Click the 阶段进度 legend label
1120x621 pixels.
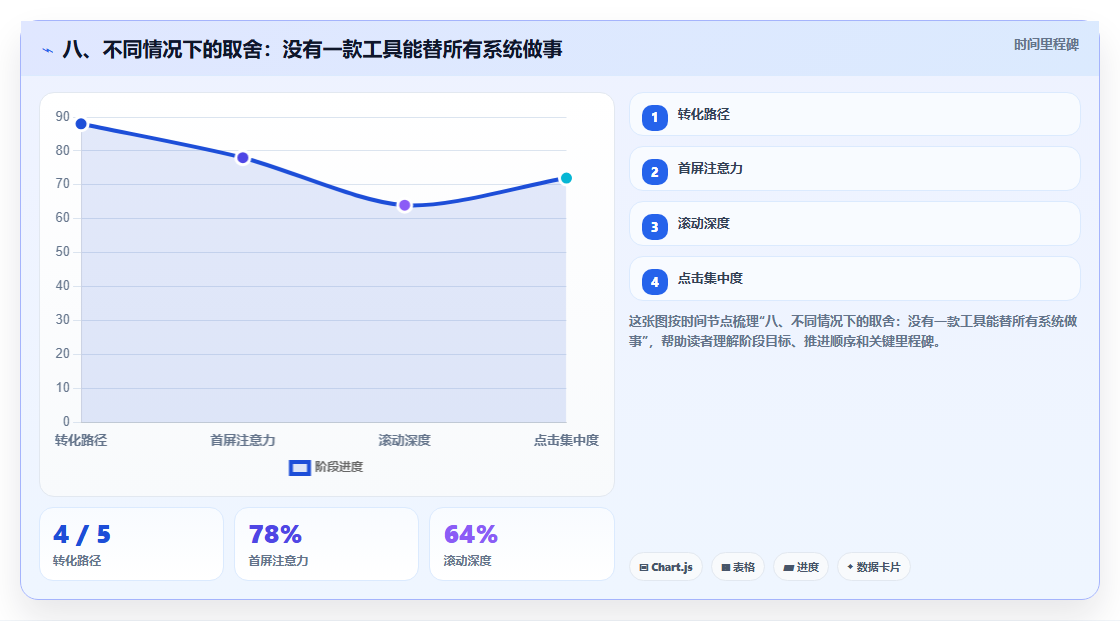pyautogui.click(x=339, y=467)
